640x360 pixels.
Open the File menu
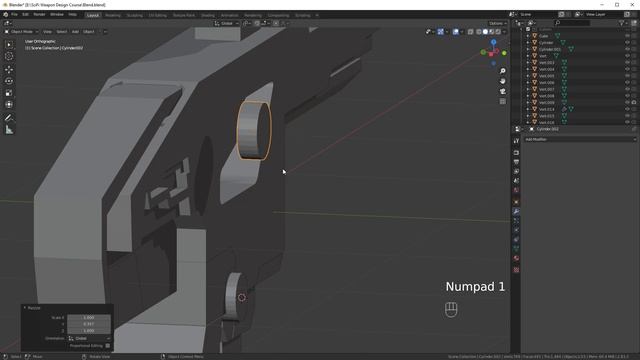[x=14, y=14]
